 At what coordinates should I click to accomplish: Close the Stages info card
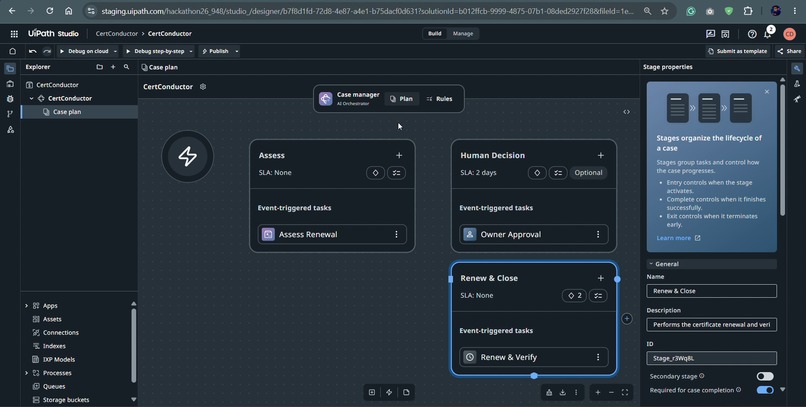pyautogui.click(x=767, y=92)
